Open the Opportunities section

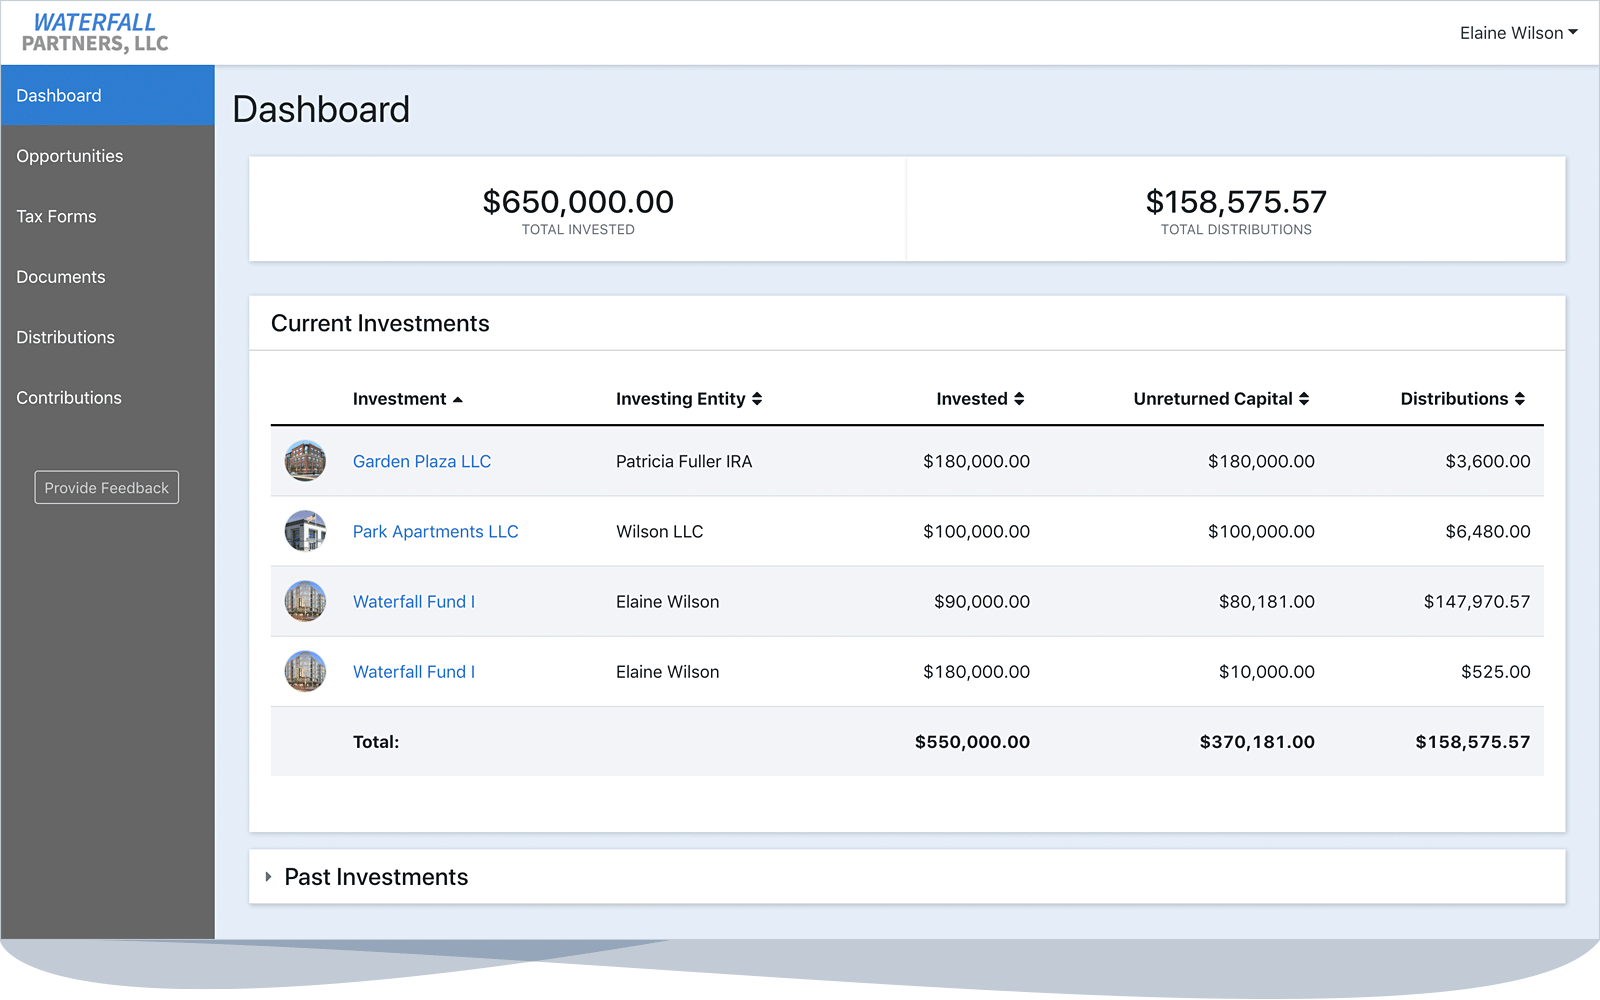70,155
